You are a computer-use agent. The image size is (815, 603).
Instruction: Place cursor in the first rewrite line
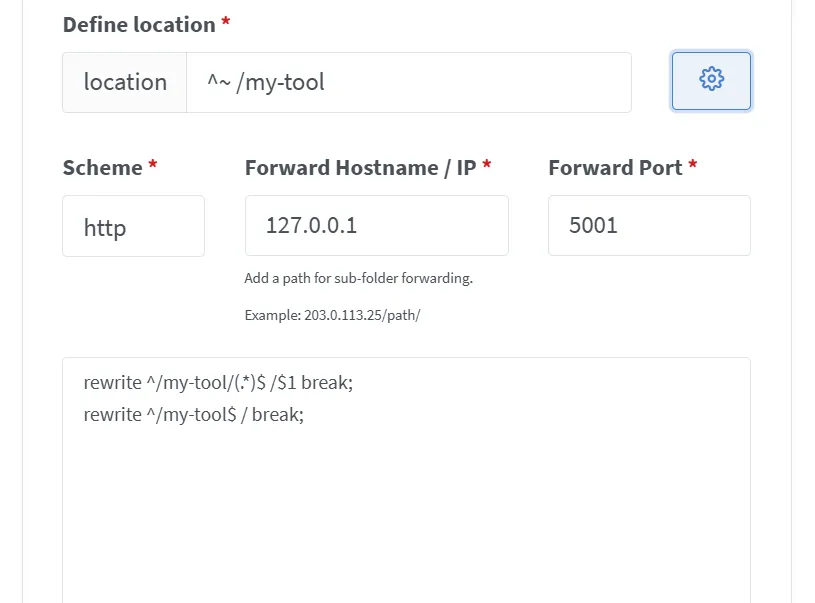pyautogui.click(x=218, y=382)
